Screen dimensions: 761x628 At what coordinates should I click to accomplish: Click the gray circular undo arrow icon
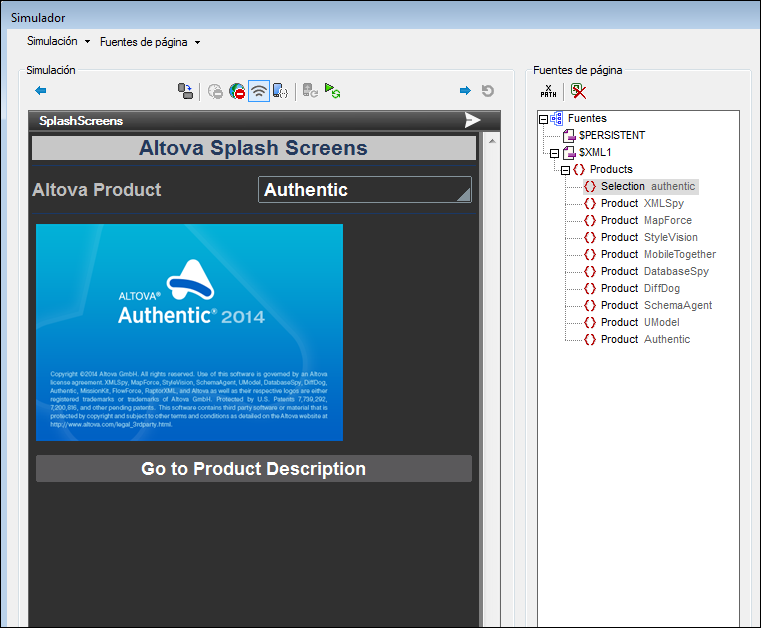tap(488, 91)
